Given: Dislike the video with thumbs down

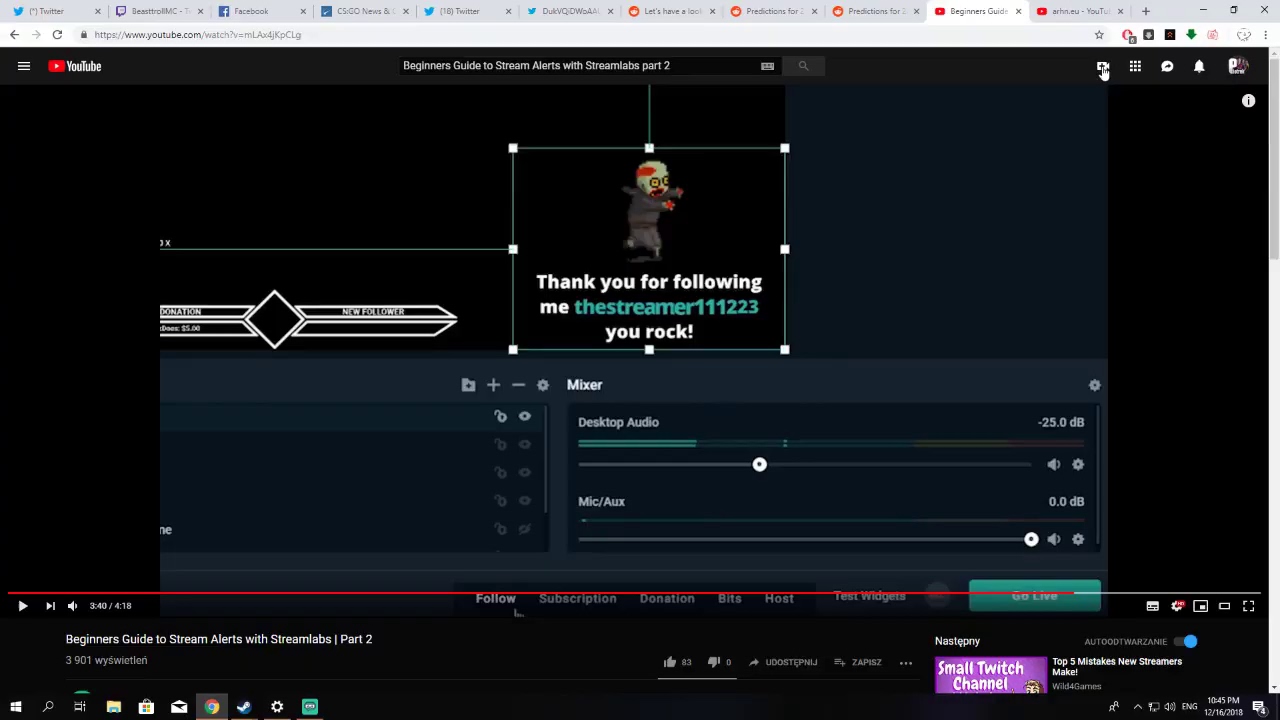Looking at the screenshot, I should point(713,662).
